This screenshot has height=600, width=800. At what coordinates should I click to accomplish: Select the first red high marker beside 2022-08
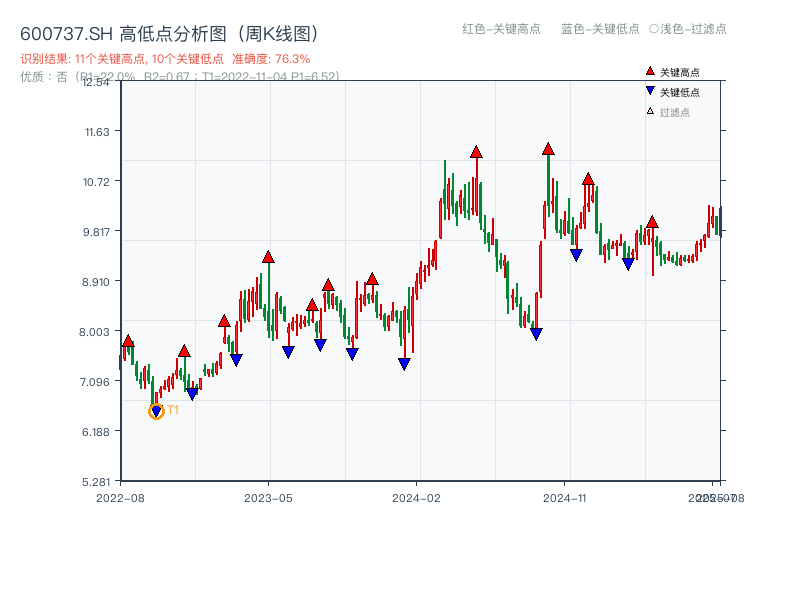click(129, 341)
